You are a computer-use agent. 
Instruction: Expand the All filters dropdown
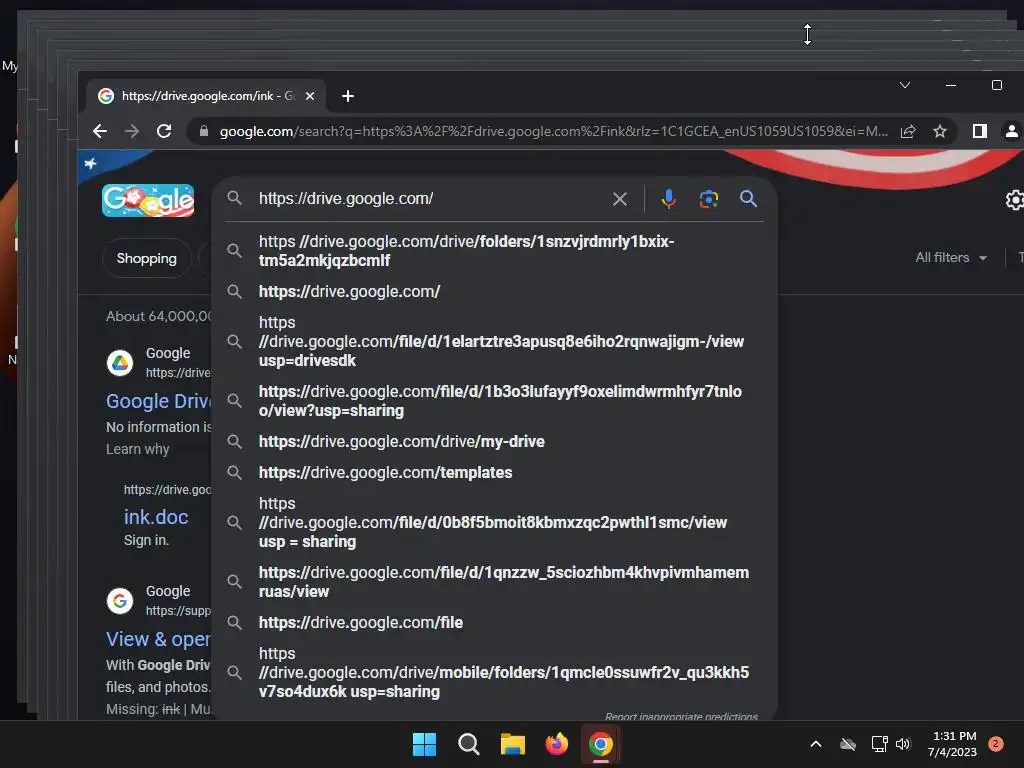pyautogui.click(x=951, y=257)
